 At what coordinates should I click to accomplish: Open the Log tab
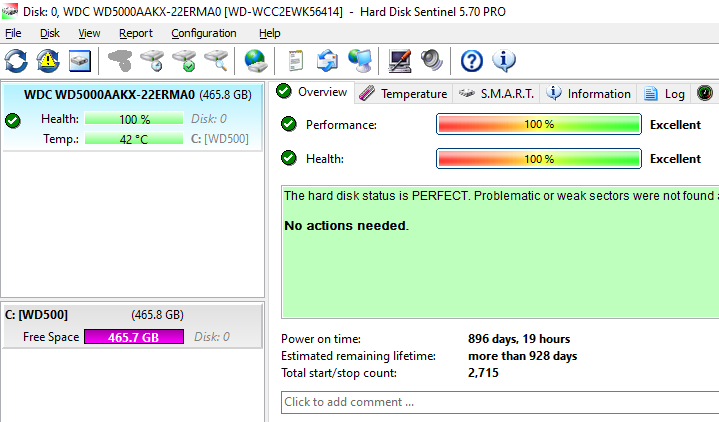pos(665,93)
